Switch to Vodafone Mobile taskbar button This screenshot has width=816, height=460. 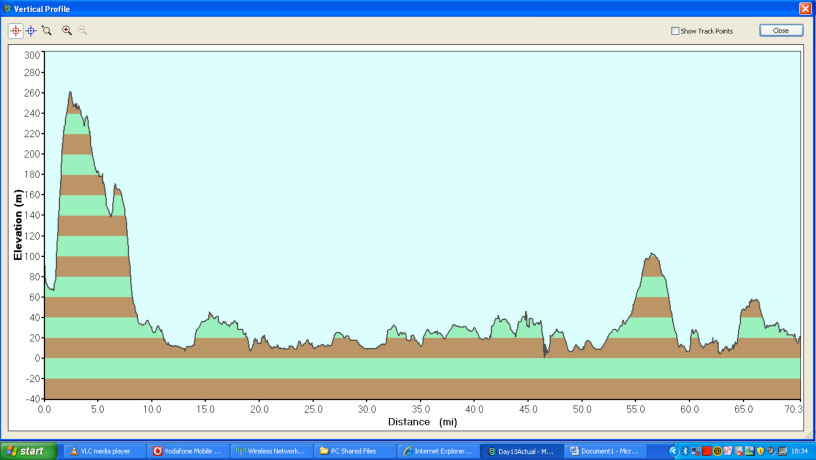[x=187, y=451]
